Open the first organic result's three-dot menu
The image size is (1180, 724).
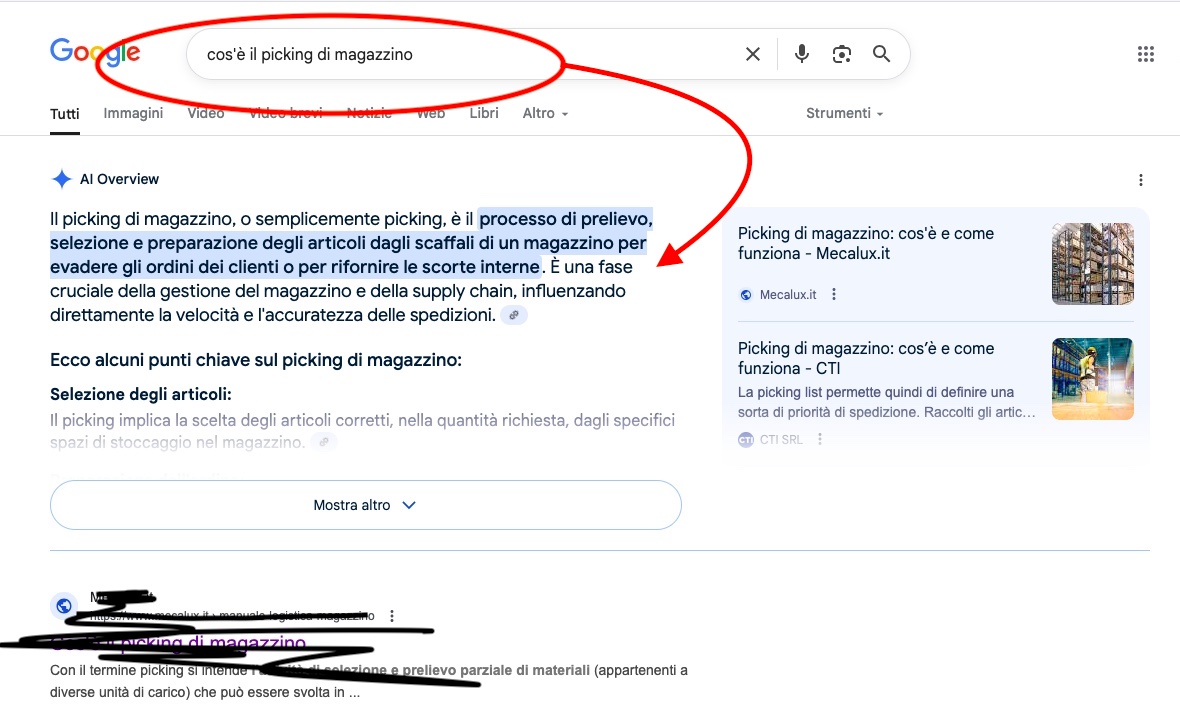coord(392,616)
